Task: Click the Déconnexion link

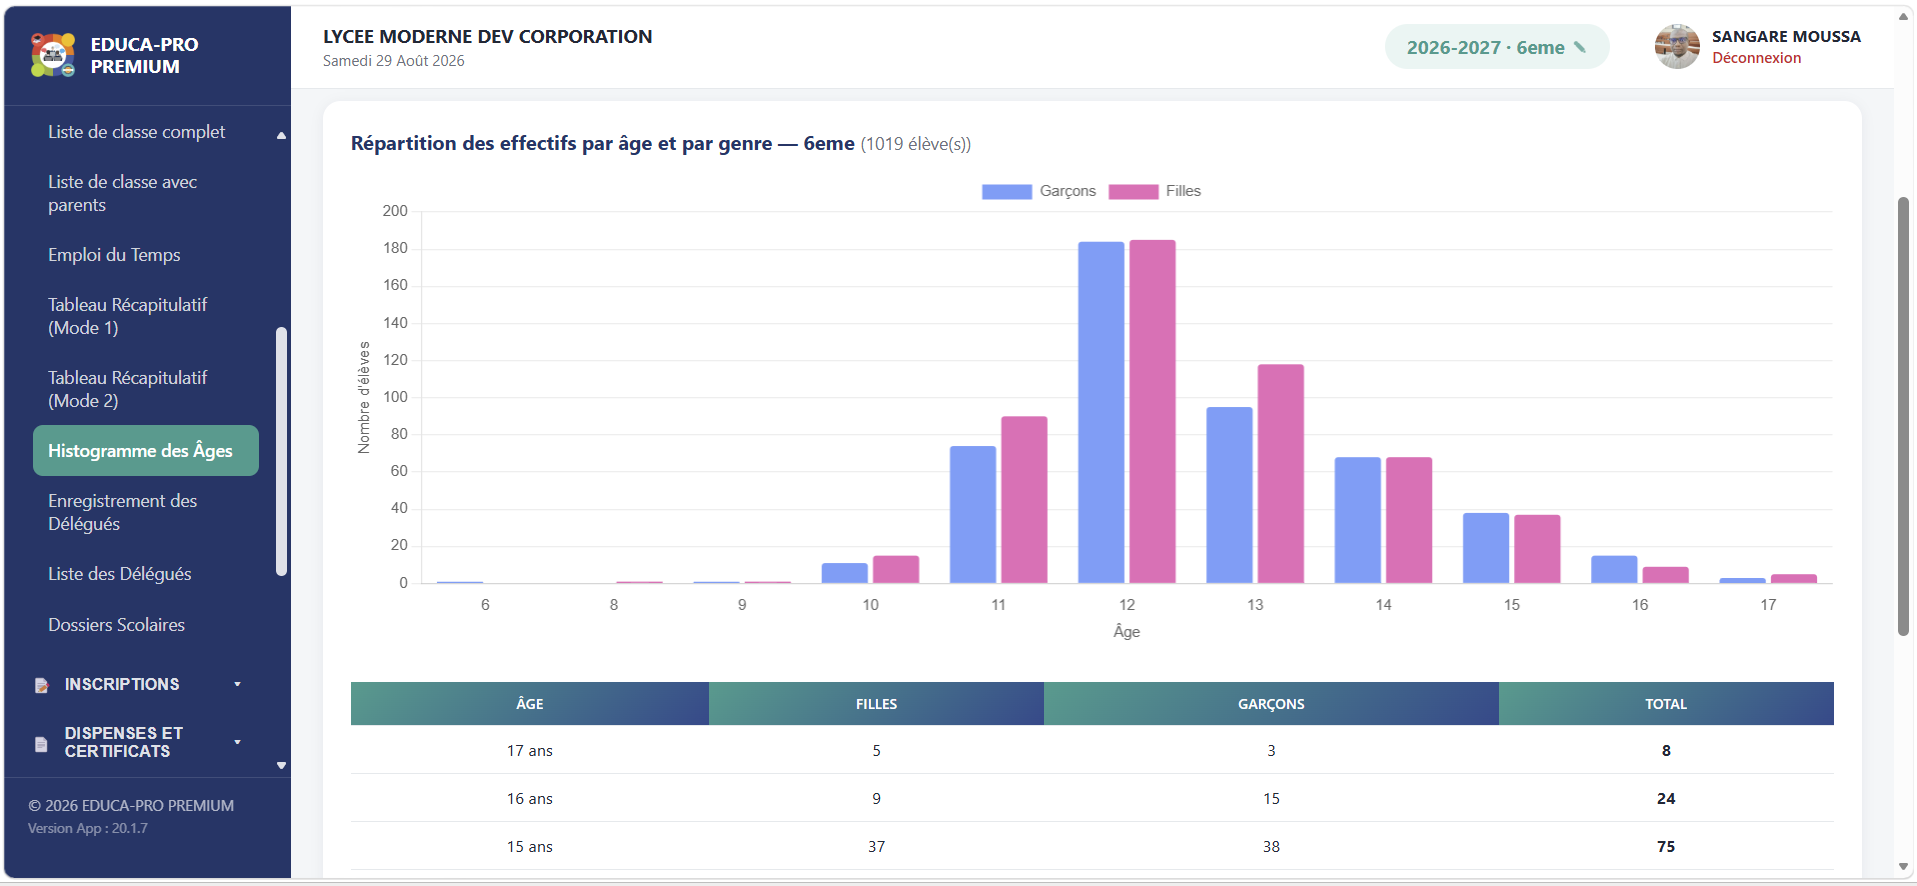Action: point(1756,58)
